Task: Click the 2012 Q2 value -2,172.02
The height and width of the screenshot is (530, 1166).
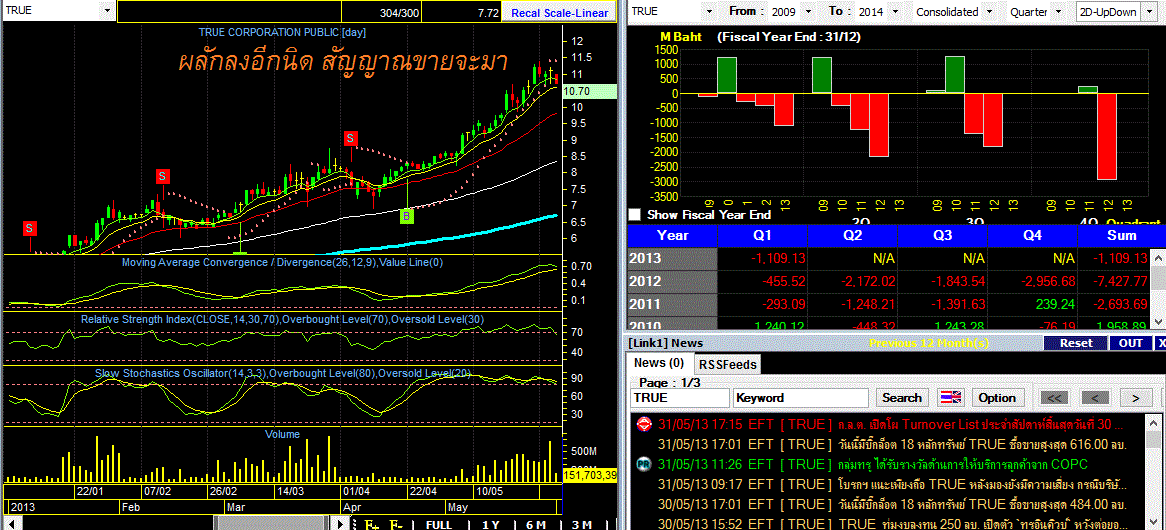Action: point(866,281)
